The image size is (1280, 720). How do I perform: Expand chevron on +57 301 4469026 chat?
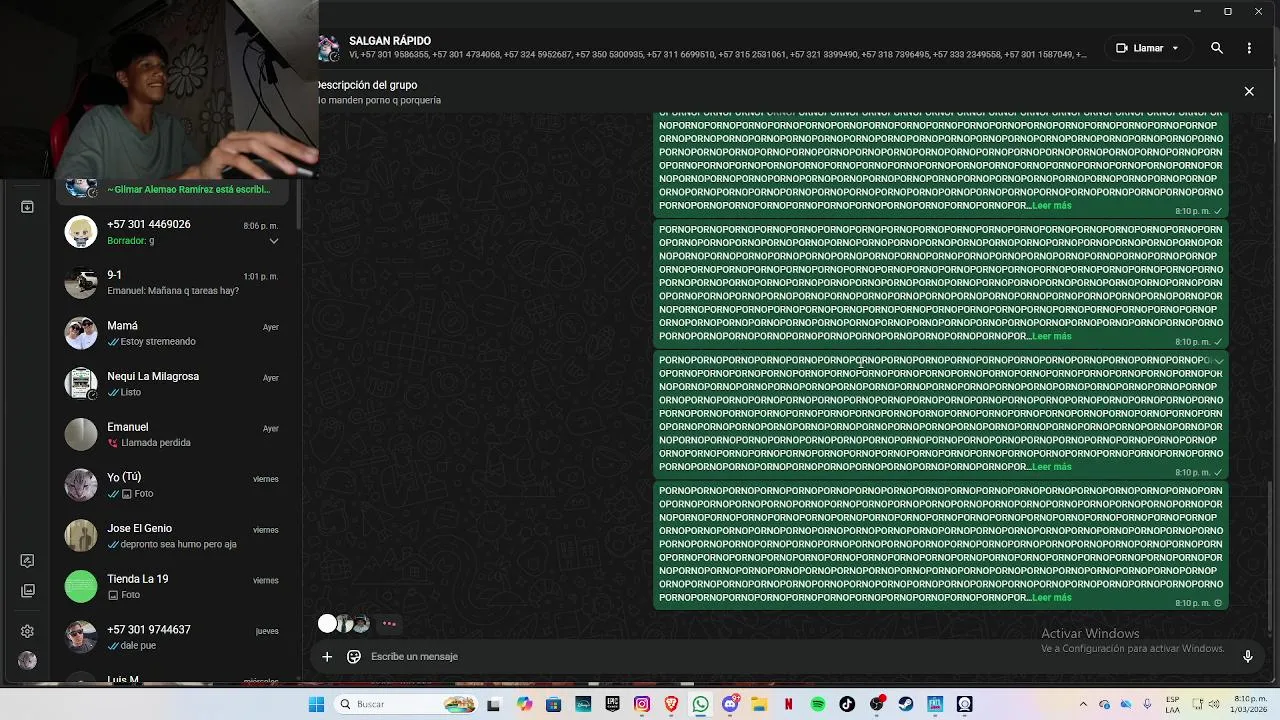click(273, 241)
